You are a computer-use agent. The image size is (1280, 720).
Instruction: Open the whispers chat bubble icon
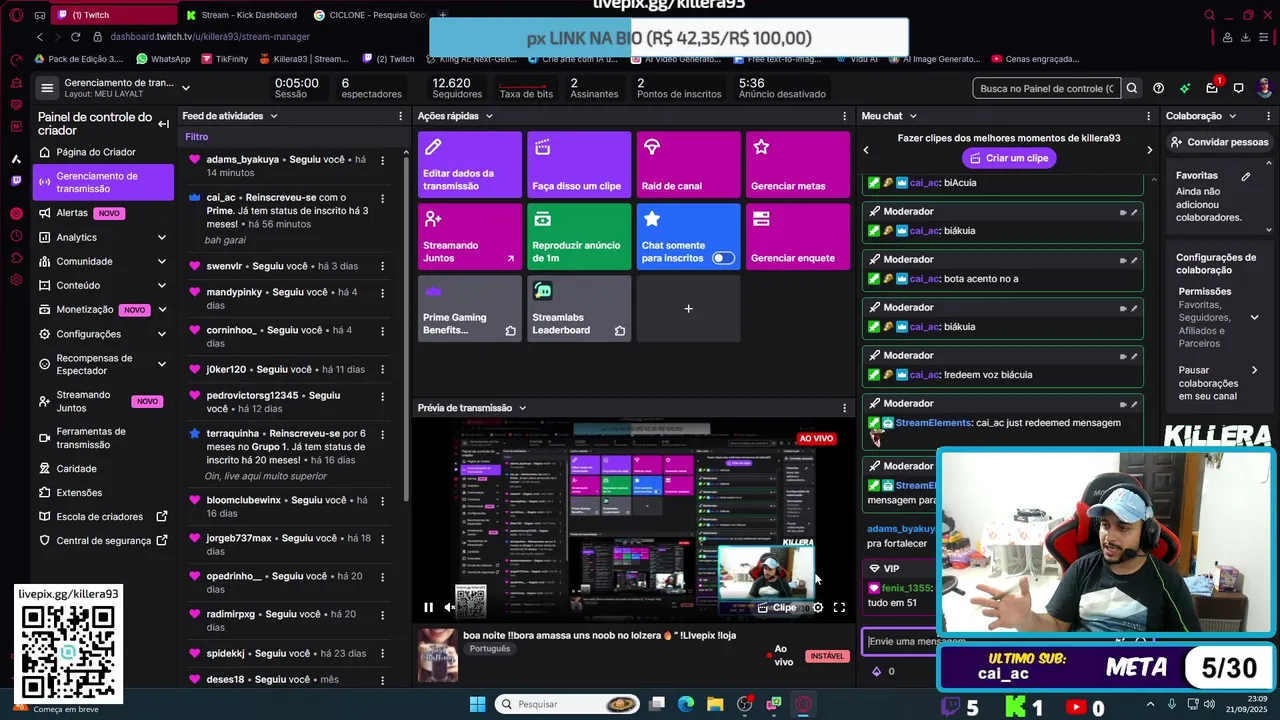click(1238, 88)
